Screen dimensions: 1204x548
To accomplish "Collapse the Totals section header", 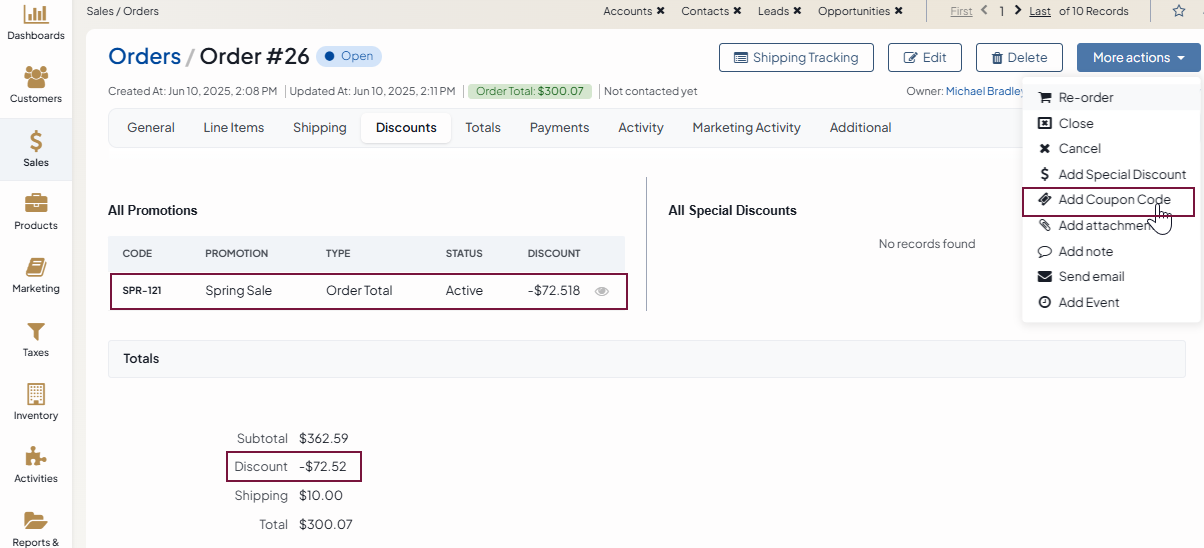I will tap(141, 358).
